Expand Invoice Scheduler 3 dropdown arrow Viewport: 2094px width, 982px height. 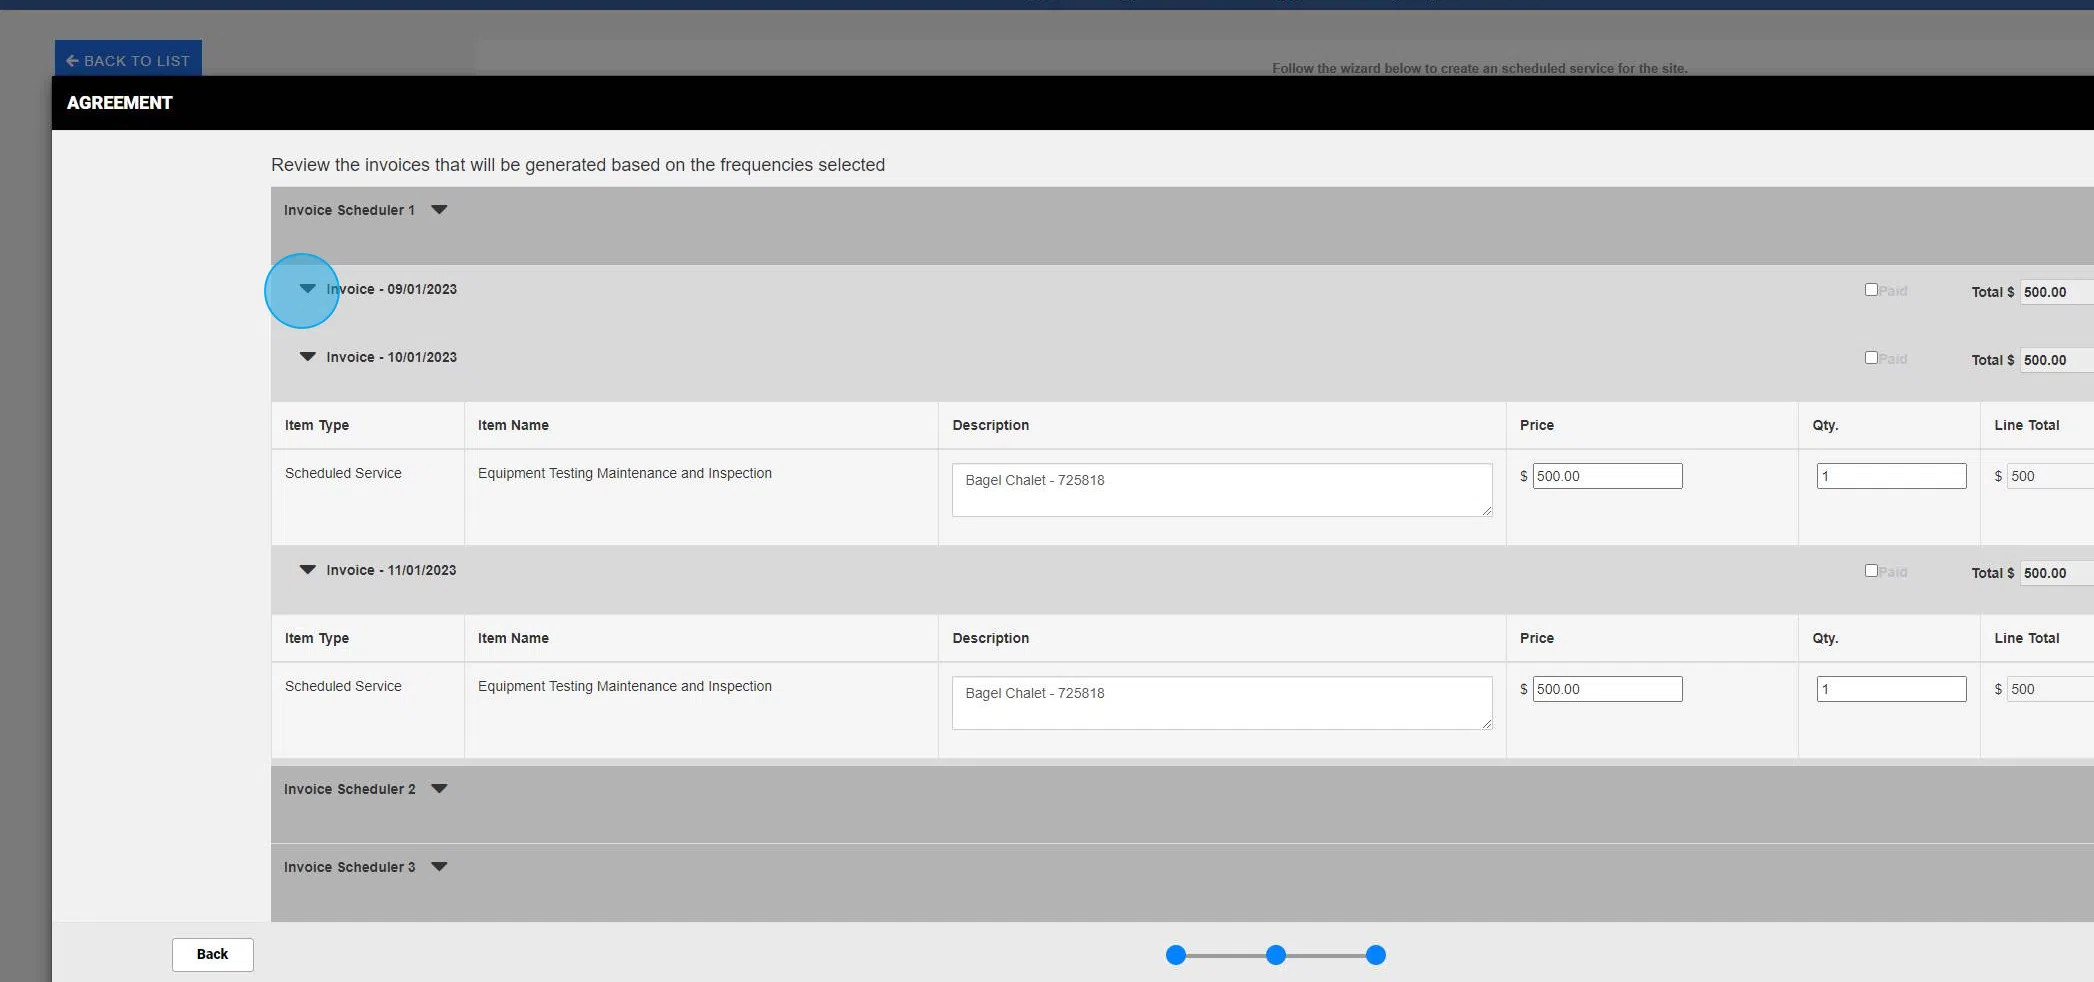tap(439, 867)
